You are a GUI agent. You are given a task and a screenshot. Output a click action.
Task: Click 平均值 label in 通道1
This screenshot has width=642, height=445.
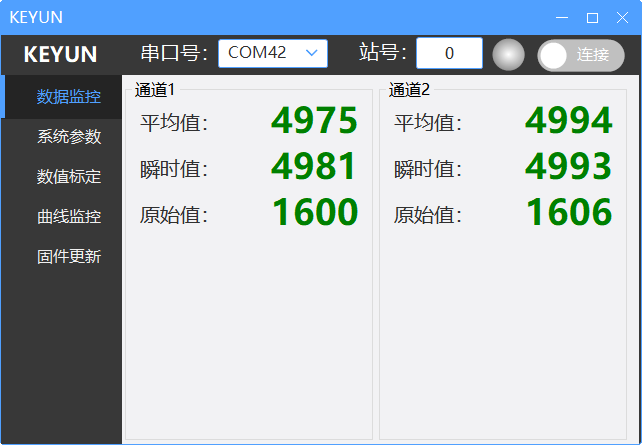[x=174, y=122]
